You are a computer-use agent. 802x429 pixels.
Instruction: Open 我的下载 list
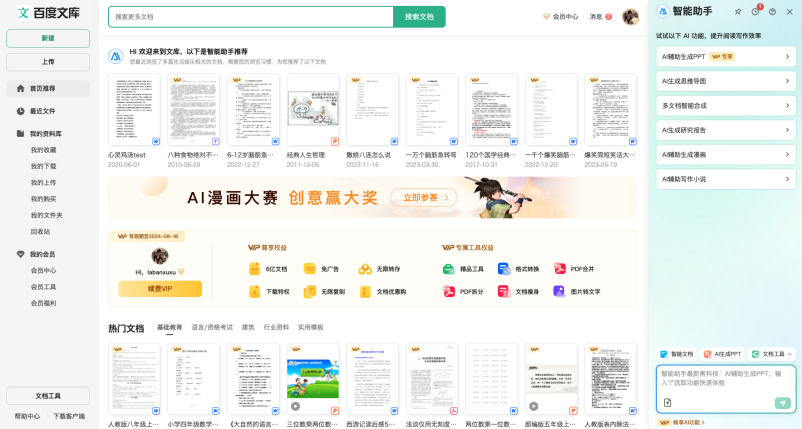pos(43,166)
